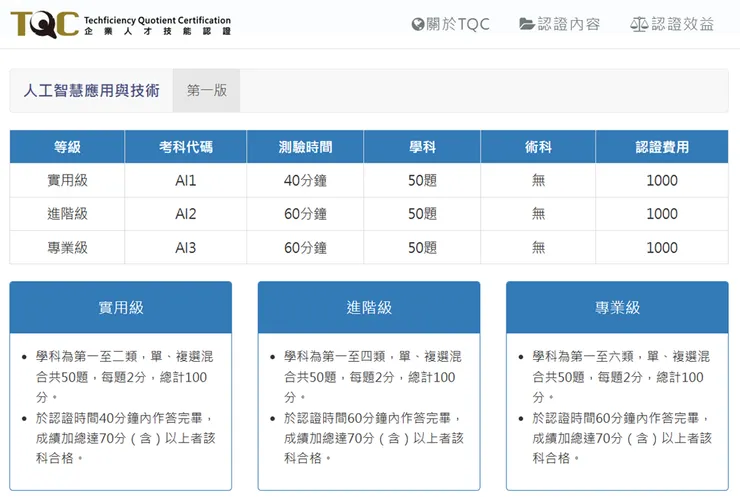Click 50題 in the AI2 row
740x497 pixels.
pos(422,214)
